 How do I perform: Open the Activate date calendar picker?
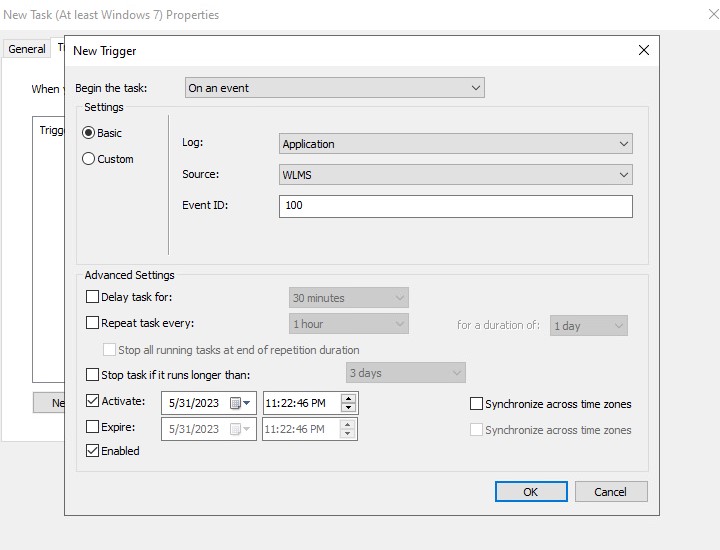[x=241, y=403]
